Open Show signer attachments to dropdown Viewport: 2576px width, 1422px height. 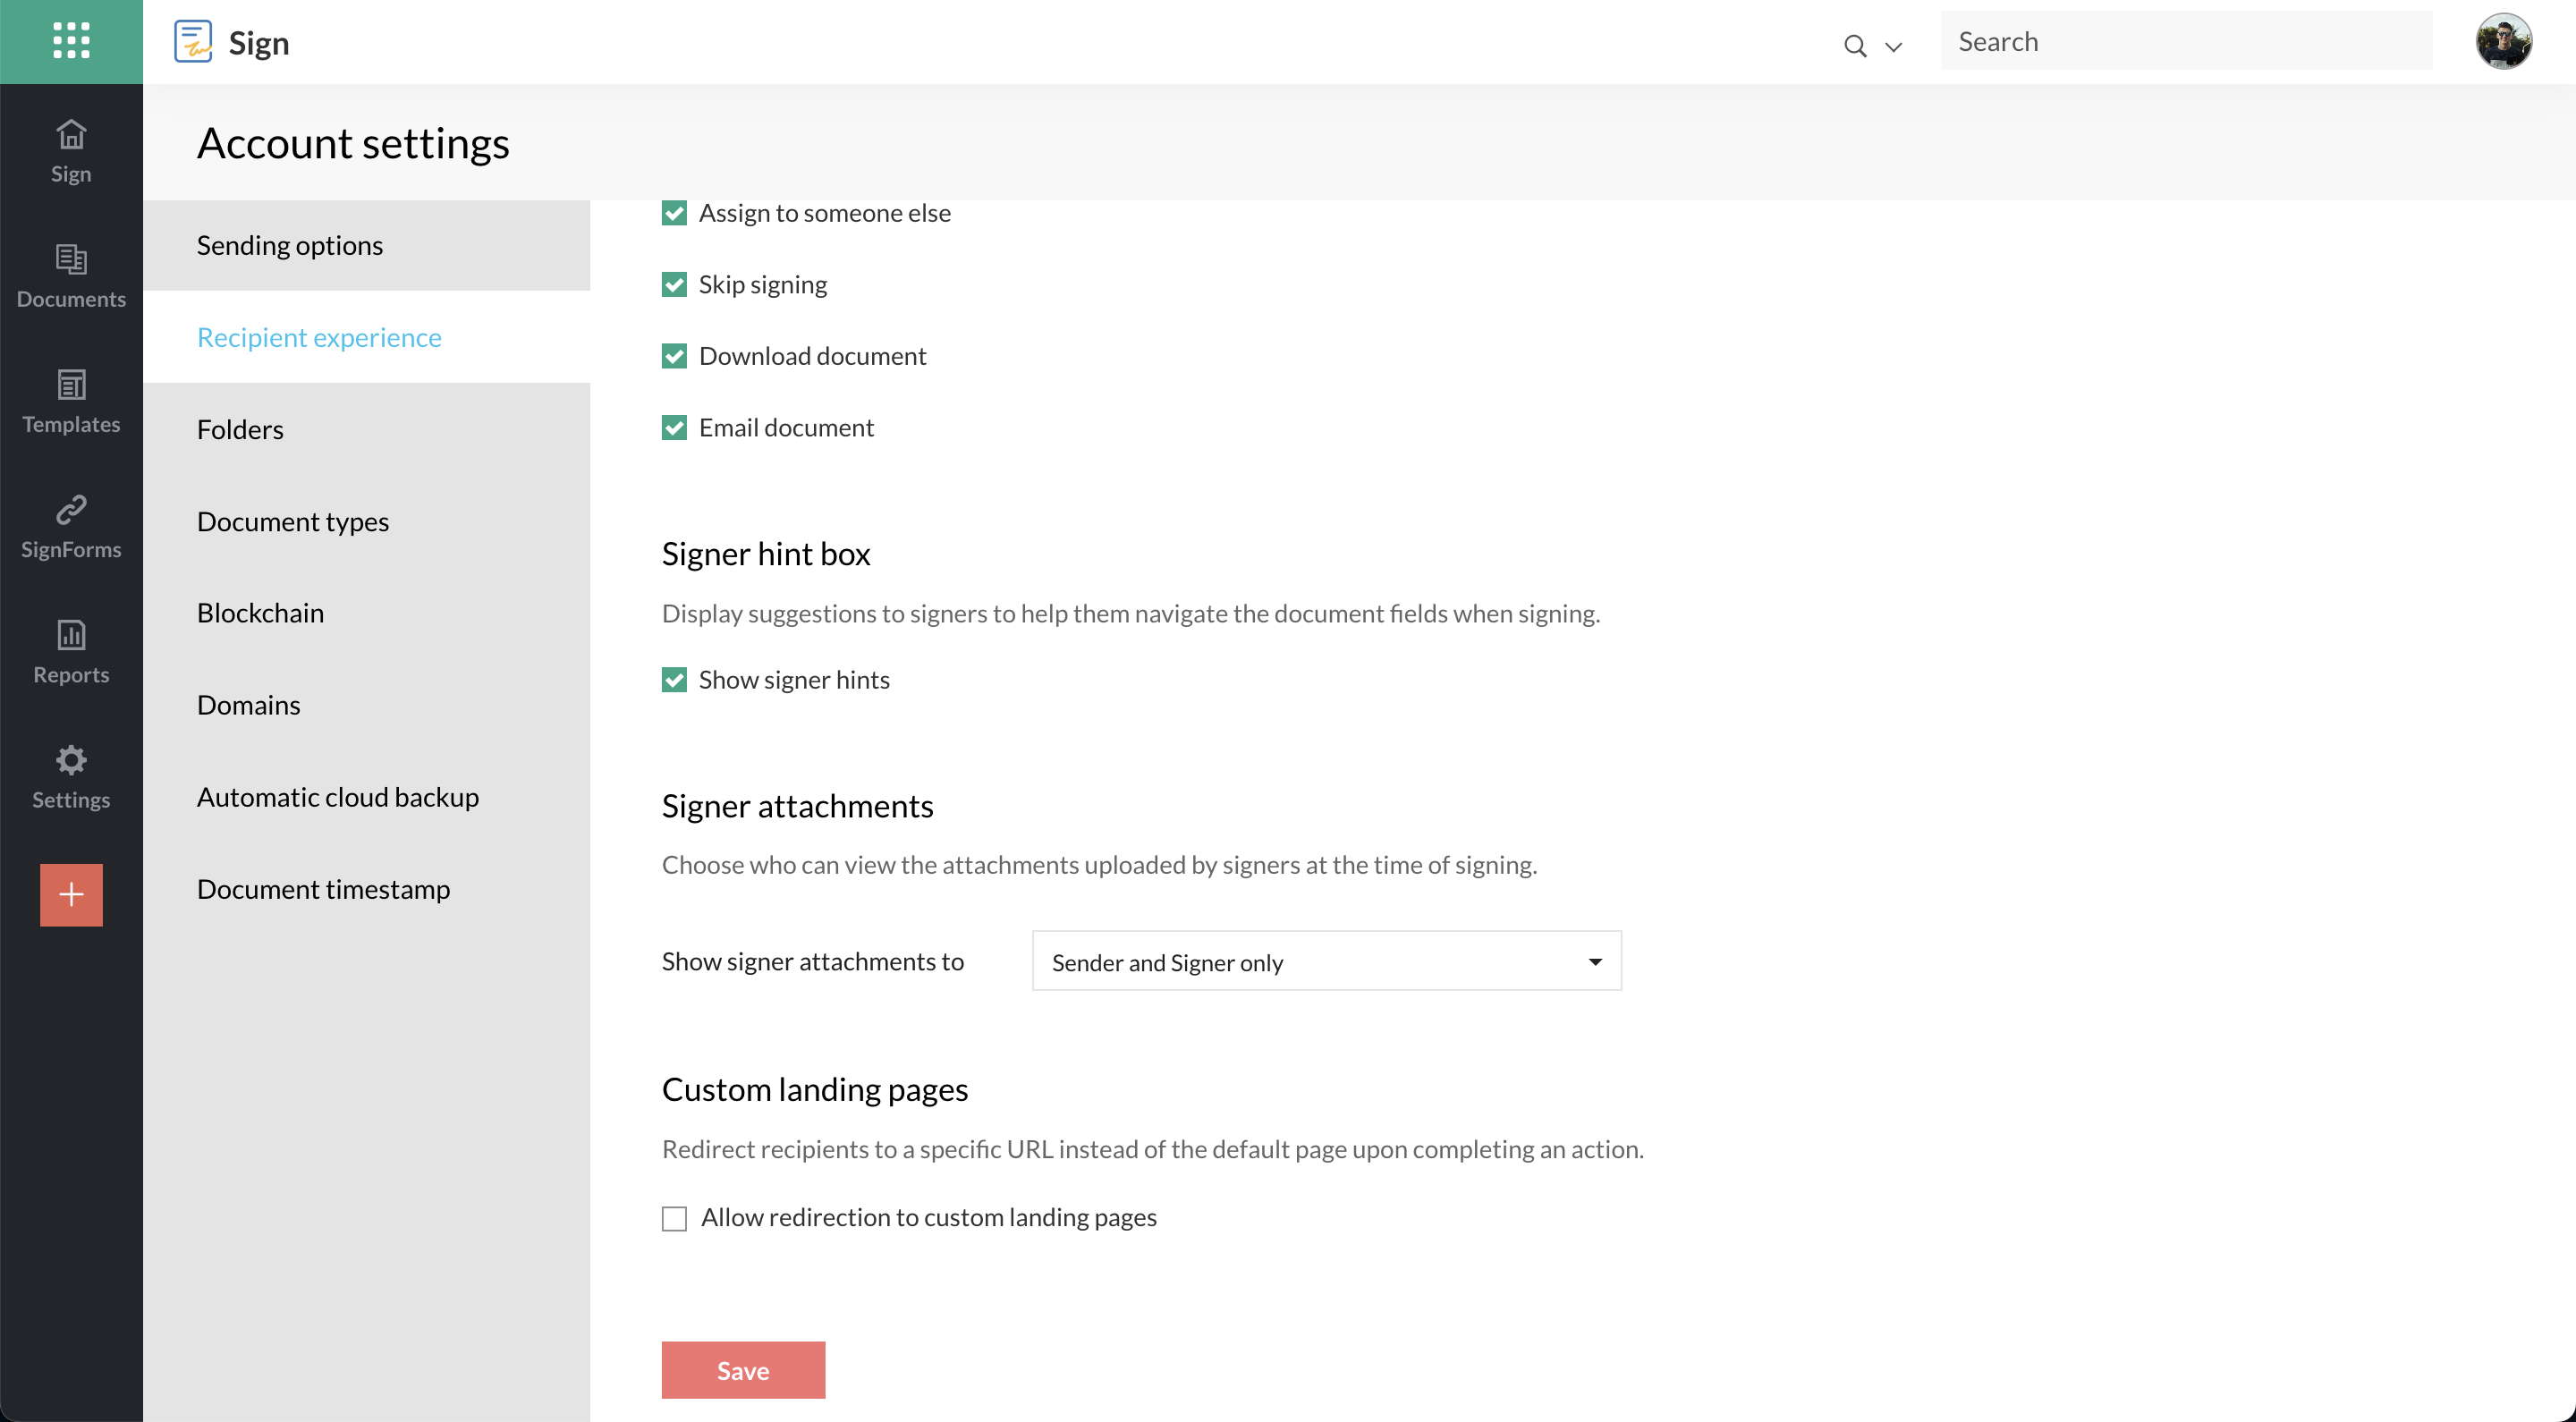(1326, 961)
